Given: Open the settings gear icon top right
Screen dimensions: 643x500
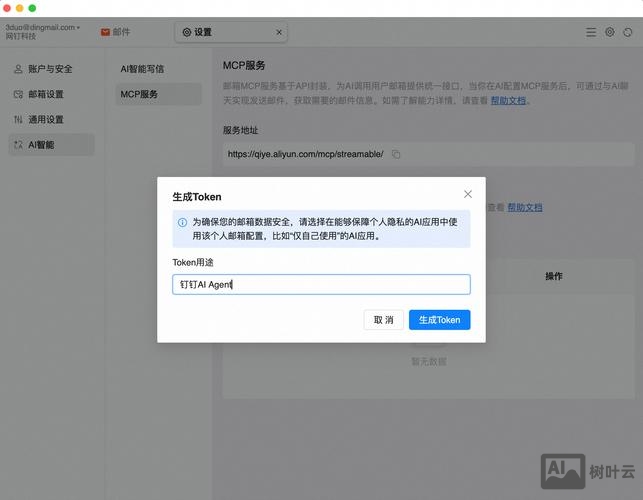Looking at the screenshot, I should click(610, 32).
